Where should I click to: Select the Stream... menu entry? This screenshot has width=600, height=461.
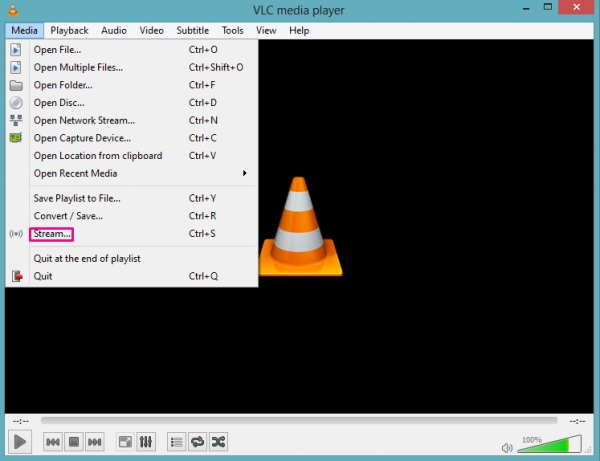(132, 234)
